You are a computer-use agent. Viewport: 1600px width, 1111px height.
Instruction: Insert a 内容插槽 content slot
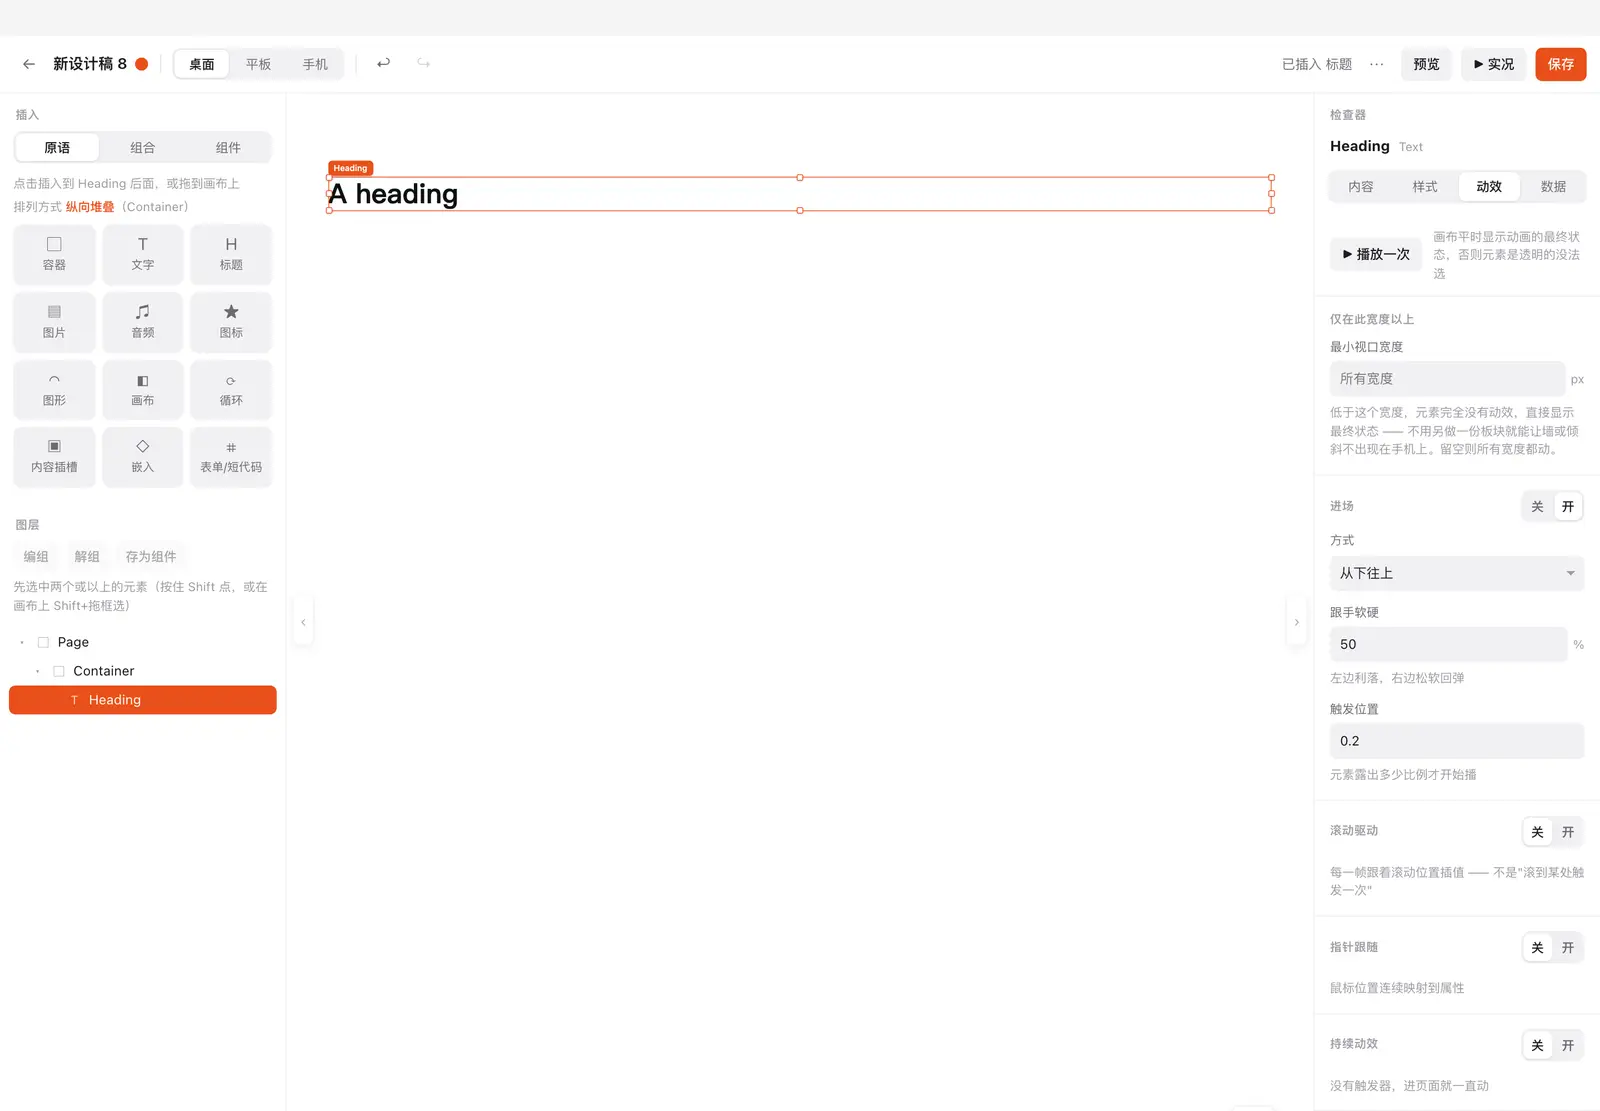pos(54,457)
